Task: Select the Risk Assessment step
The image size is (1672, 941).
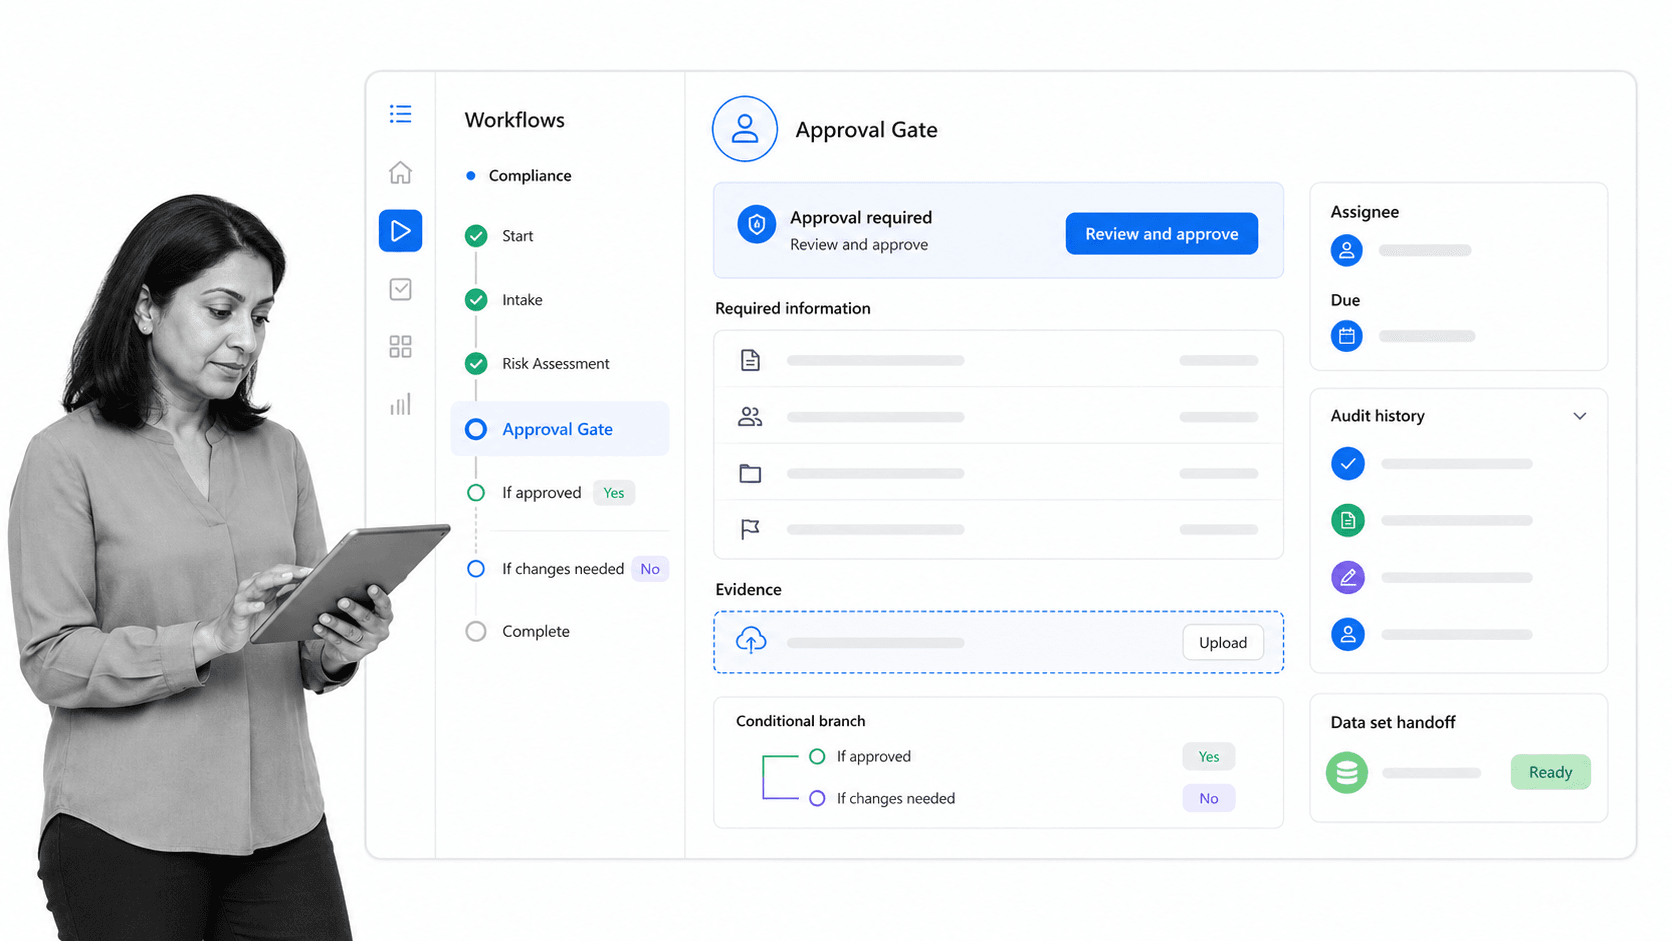Action: click(537, 364)
